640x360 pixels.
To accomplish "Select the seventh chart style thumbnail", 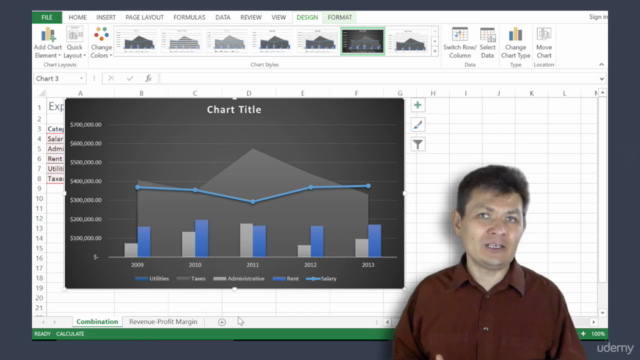I will coord(408,41).
